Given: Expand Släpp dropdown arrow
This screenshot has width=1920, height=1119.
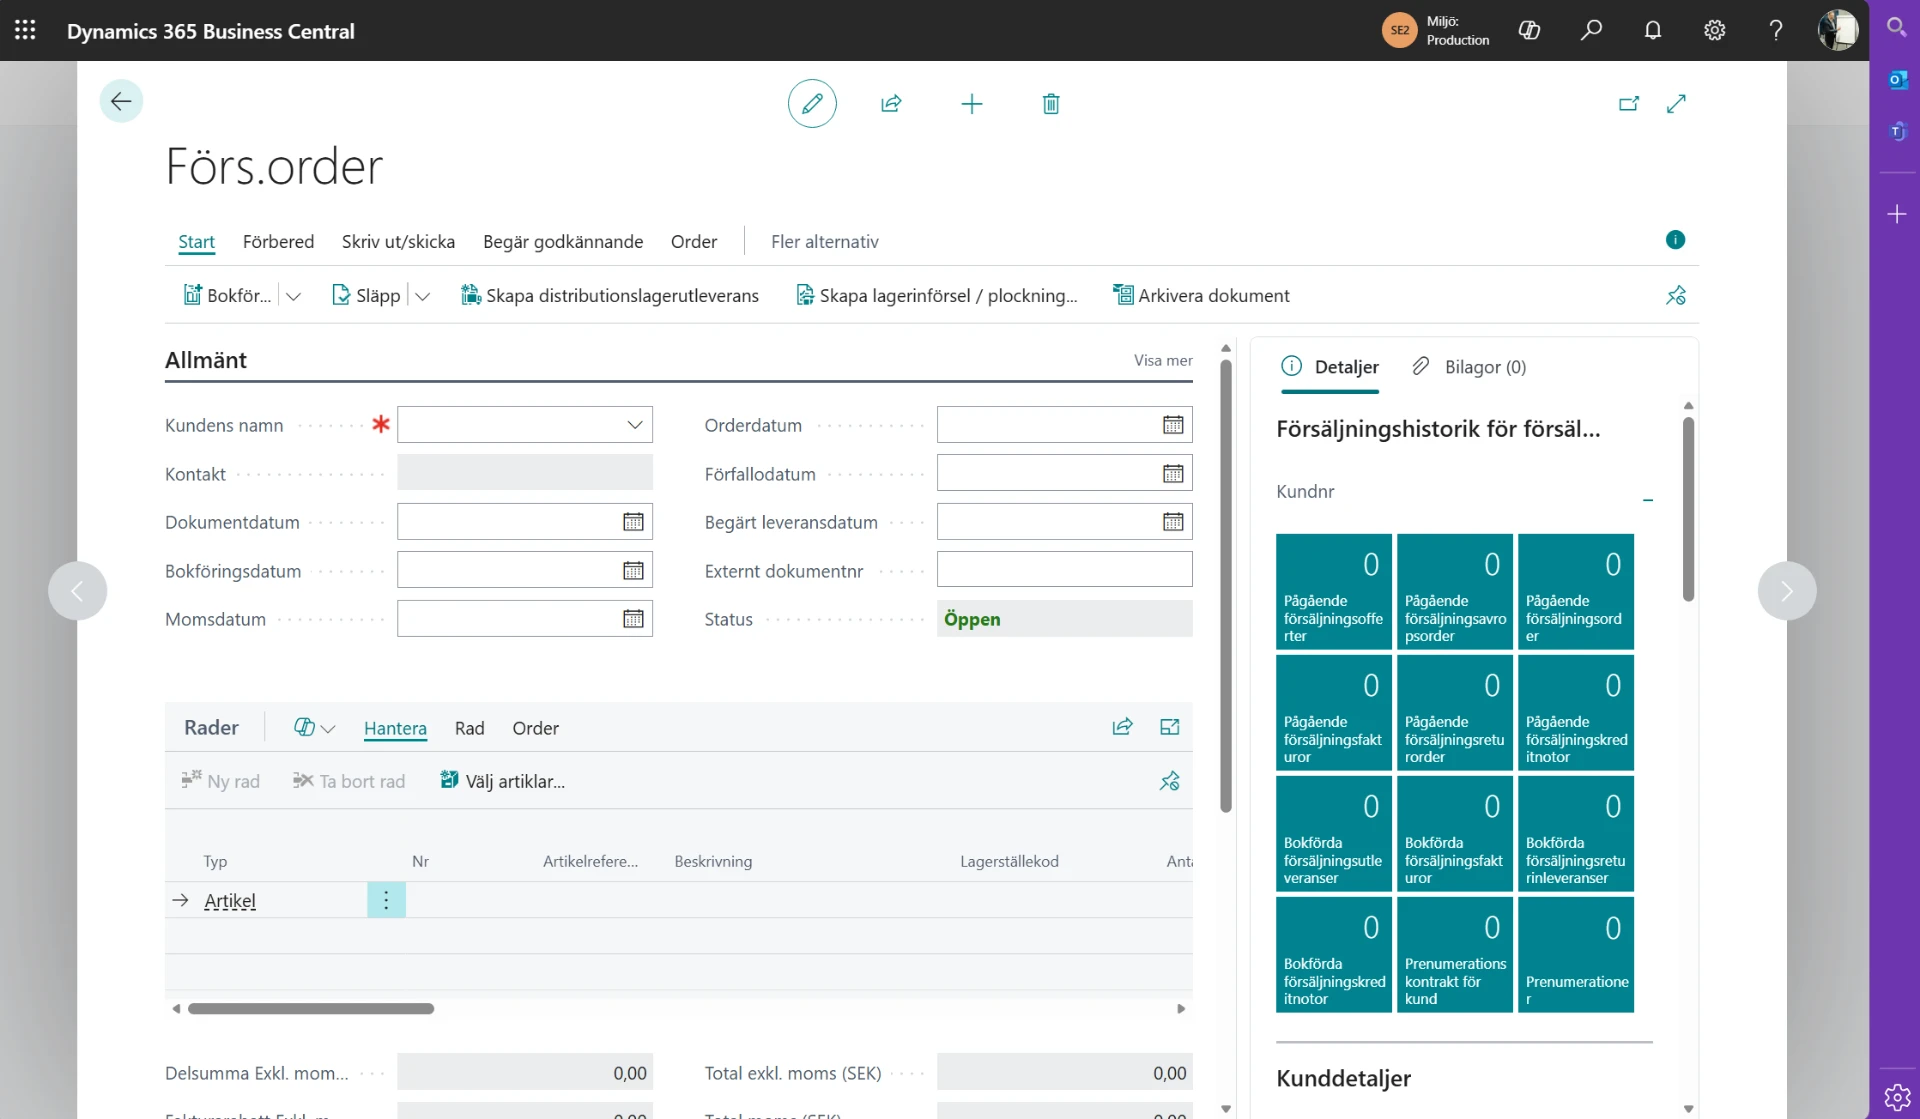Looking at the screenshot, I should (x=423, y=296).
